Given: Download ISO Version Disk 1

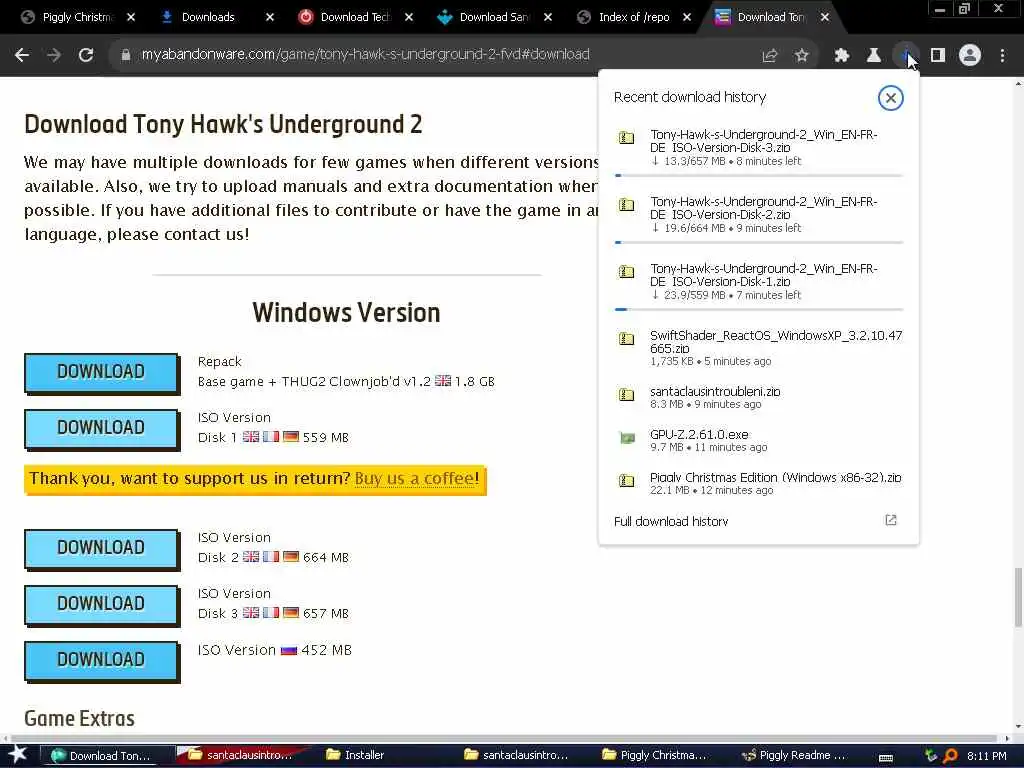Looking at the screenshot, I should [101, 428].
